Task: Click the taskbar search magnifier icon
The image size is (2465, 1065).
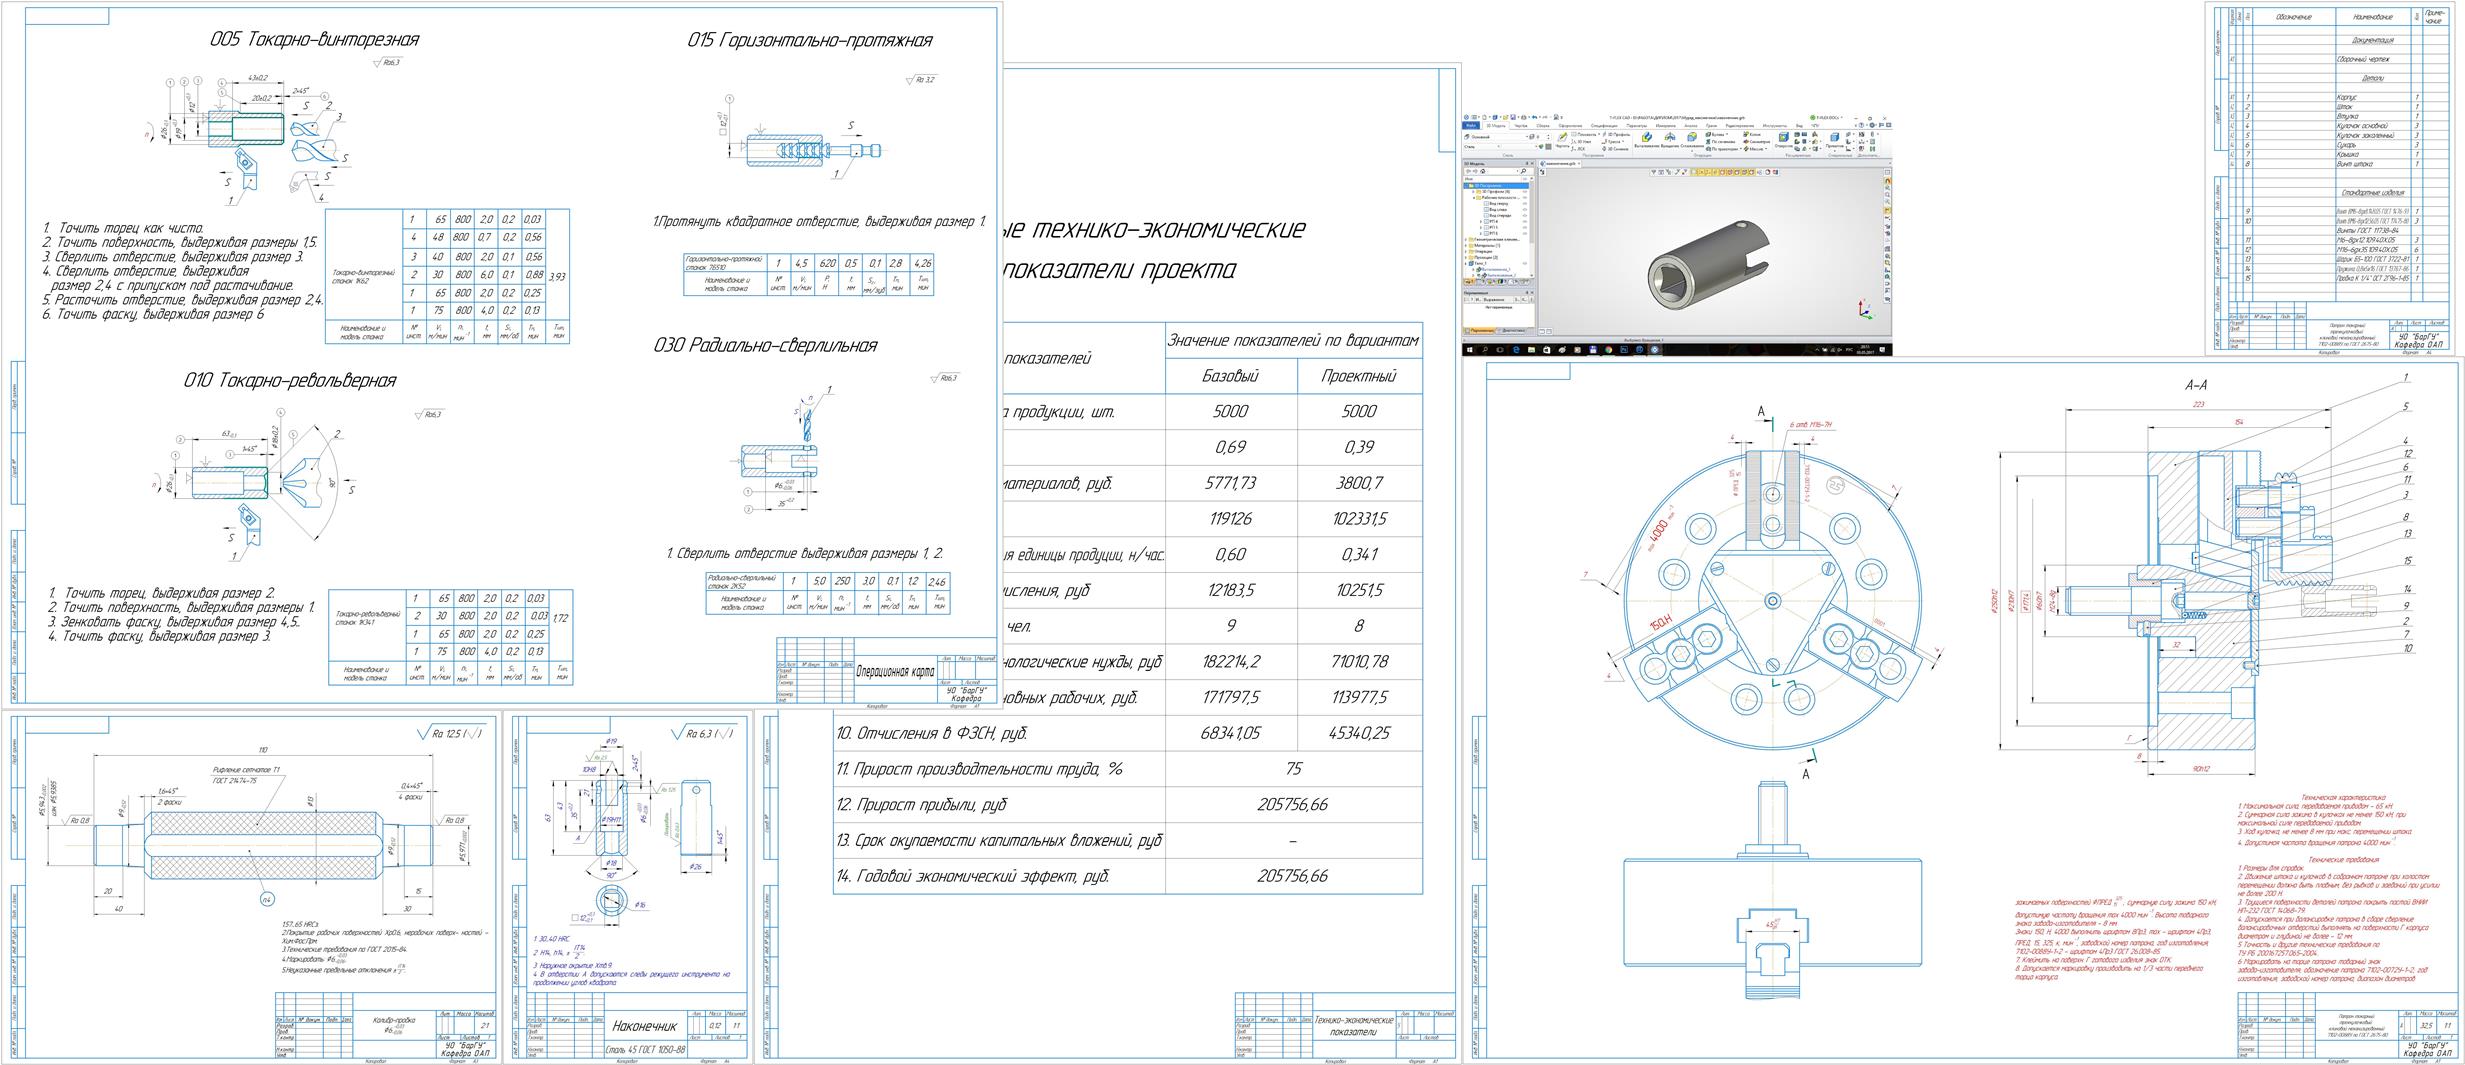Action: click(x=1485, y=350)
